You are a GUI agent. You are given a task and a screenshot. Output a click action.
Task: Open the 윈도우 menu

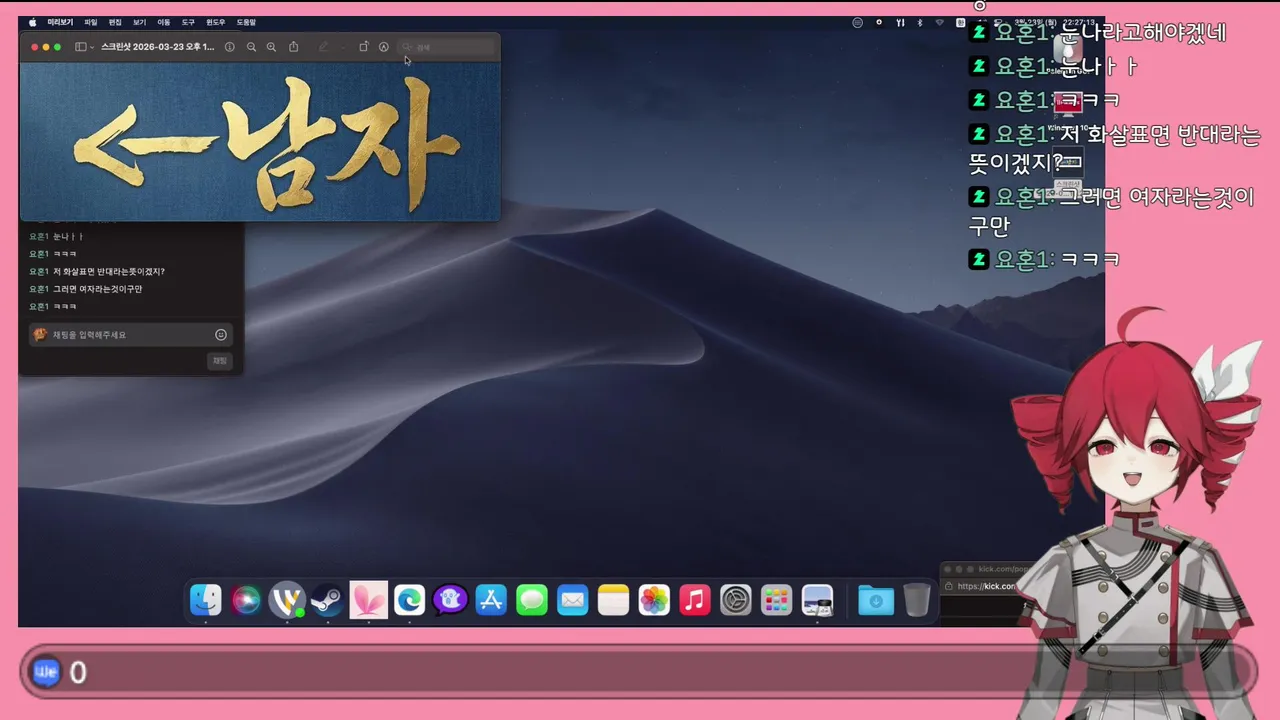216,22
